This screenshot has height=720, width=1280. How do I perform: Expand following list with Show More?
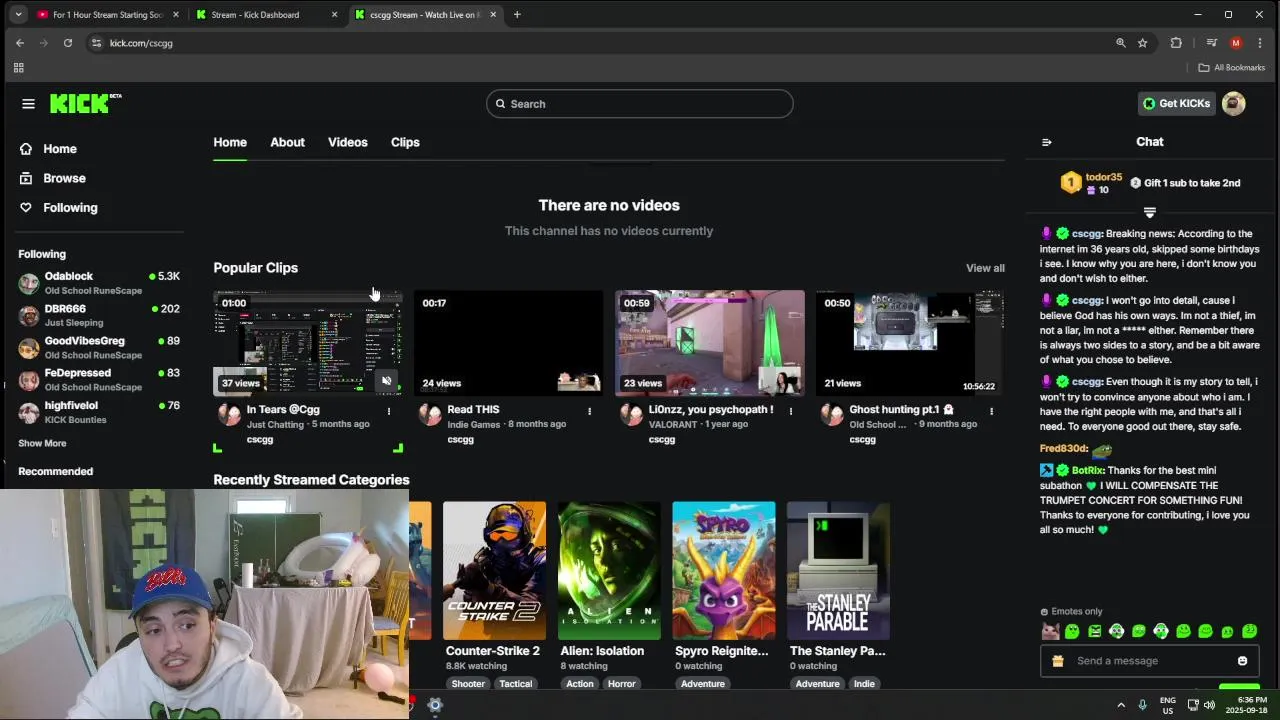point(42,443)
